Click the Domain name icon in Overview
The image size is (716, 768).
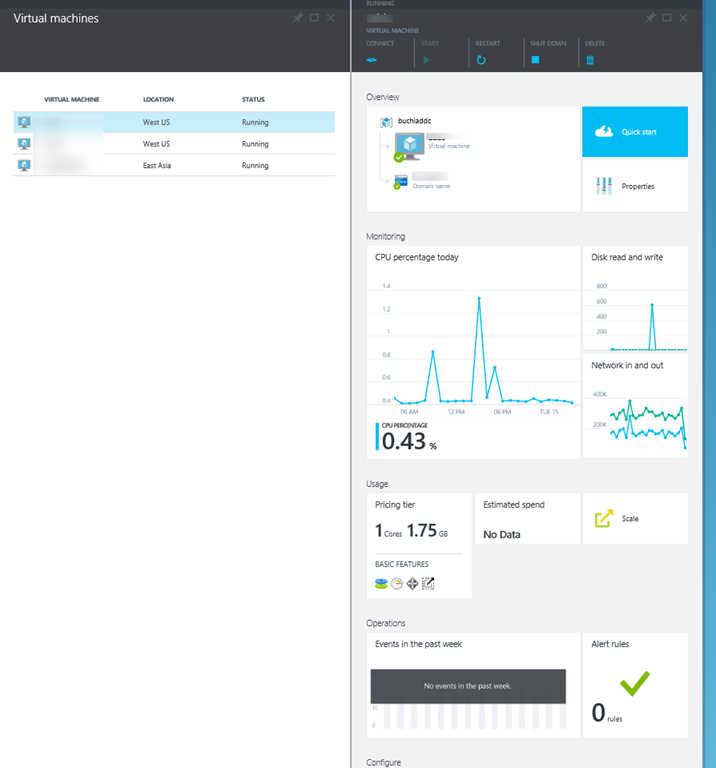tap(400, 182)
